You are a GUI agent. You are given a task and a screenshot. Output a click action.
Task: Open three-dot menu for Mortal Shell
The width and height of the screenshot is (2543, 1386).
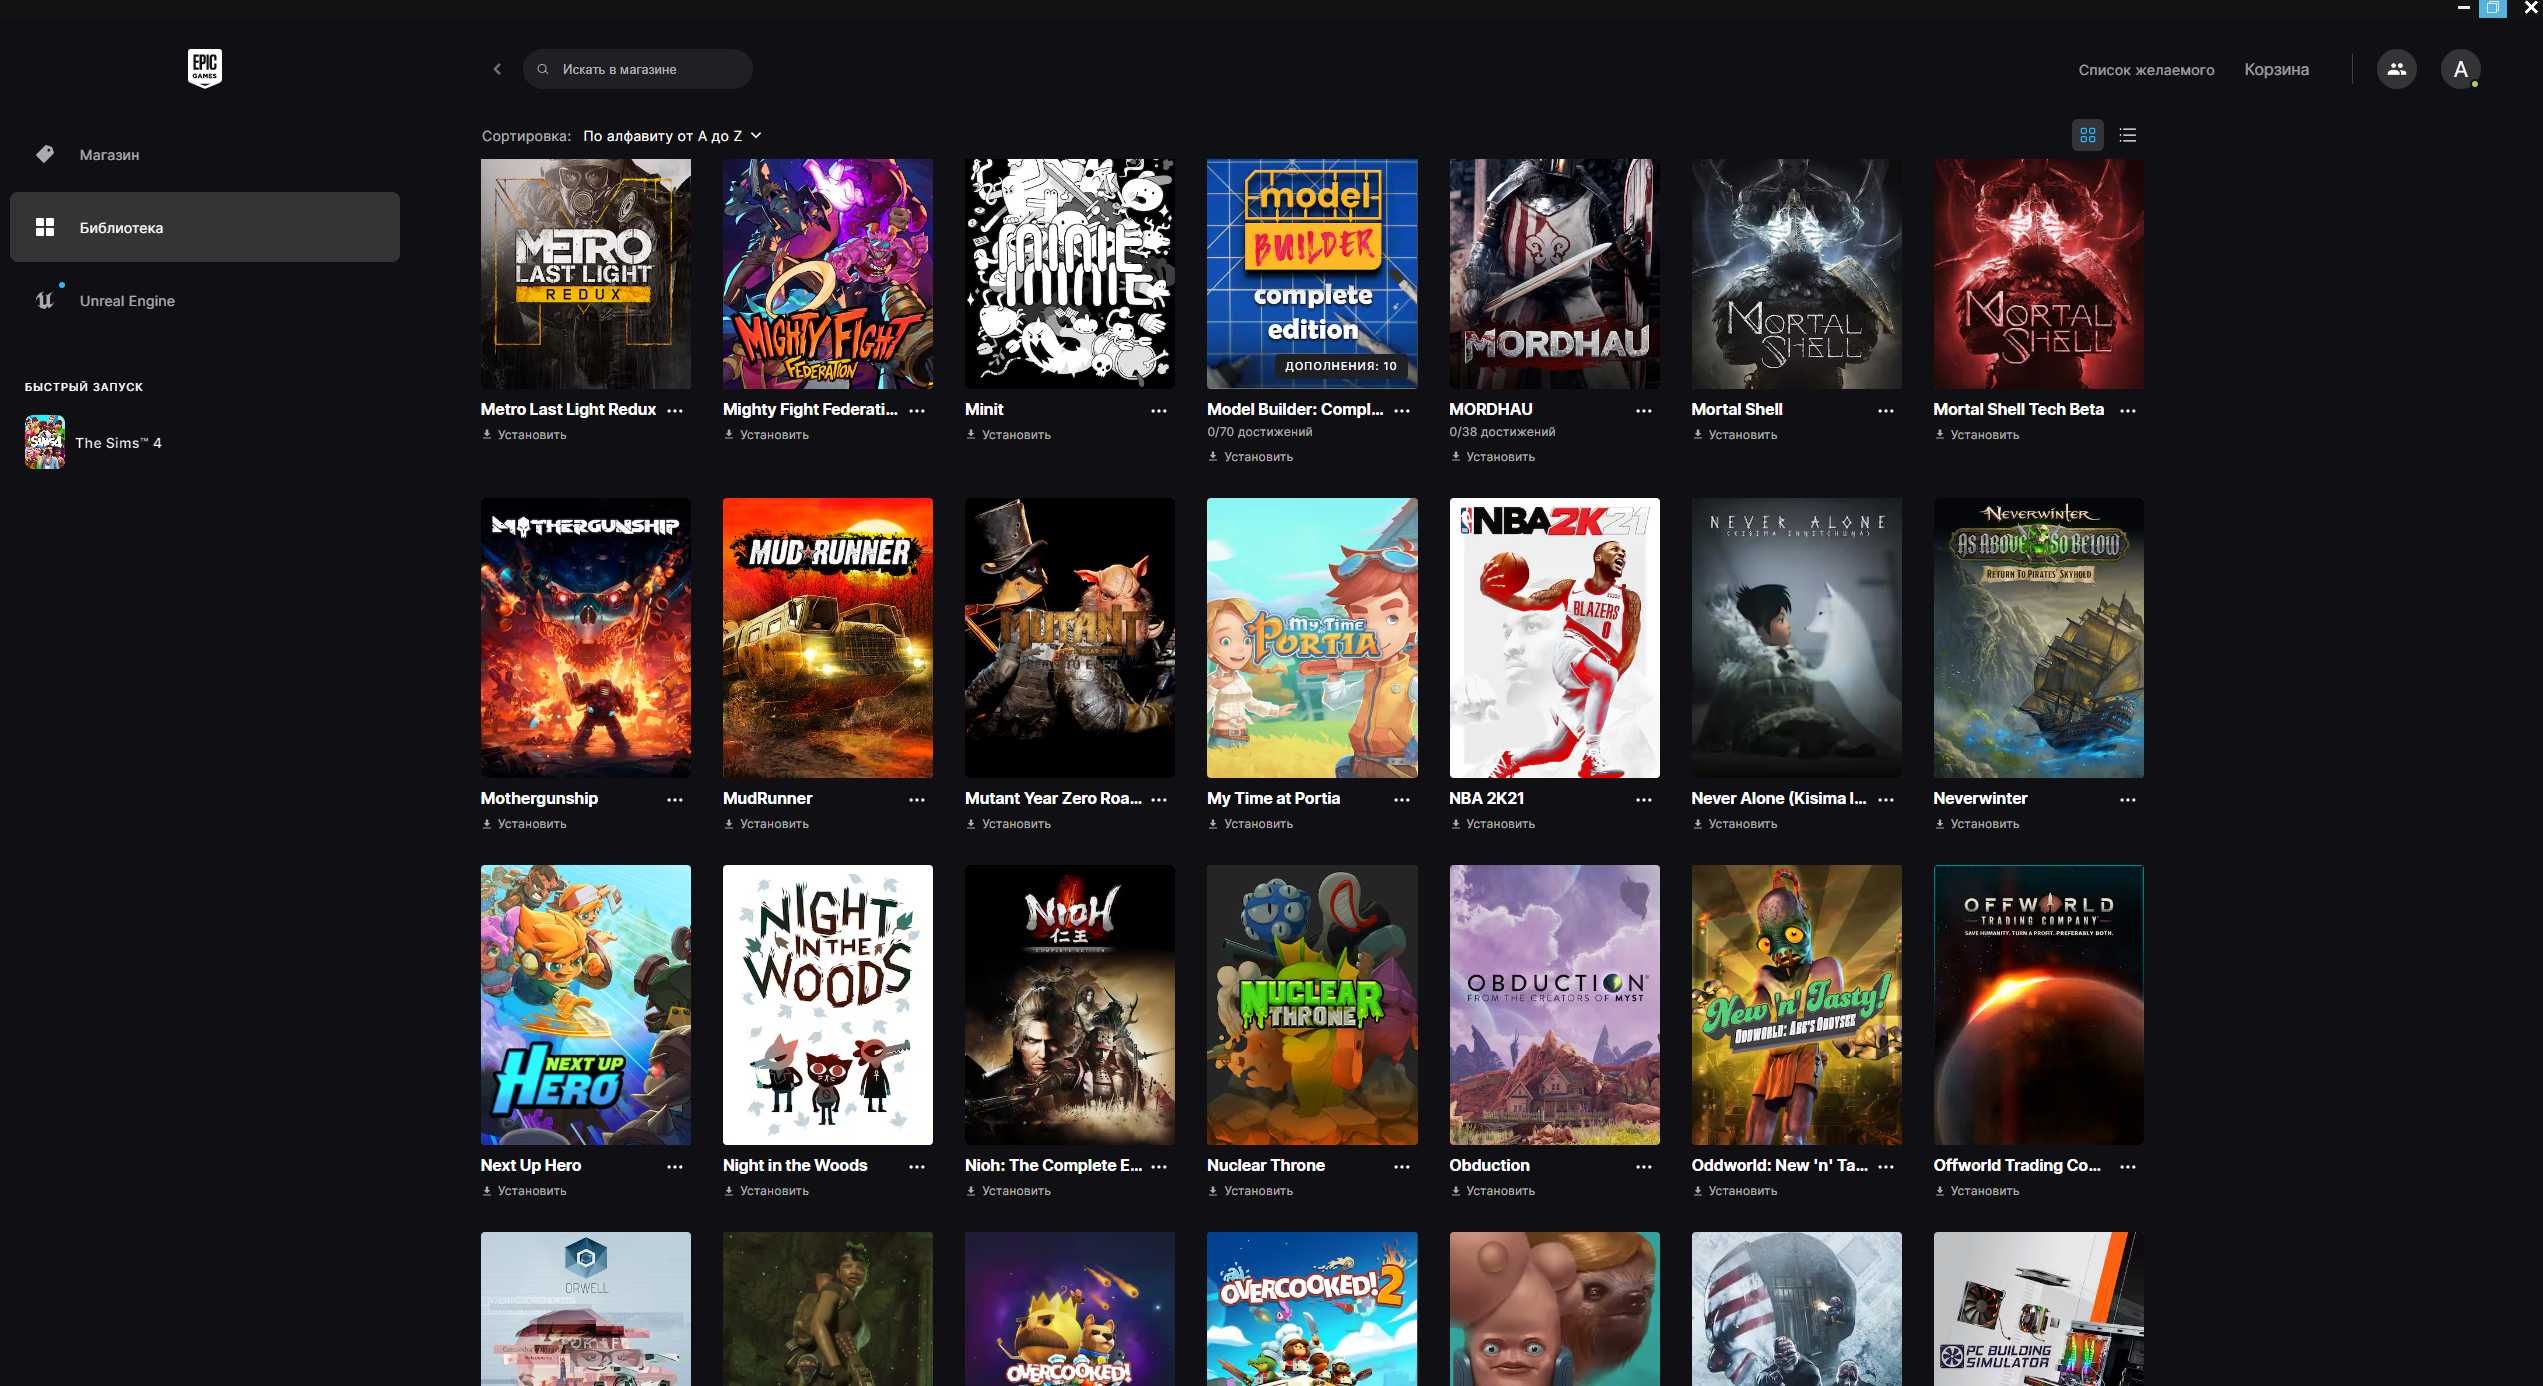coord(1886,410)
